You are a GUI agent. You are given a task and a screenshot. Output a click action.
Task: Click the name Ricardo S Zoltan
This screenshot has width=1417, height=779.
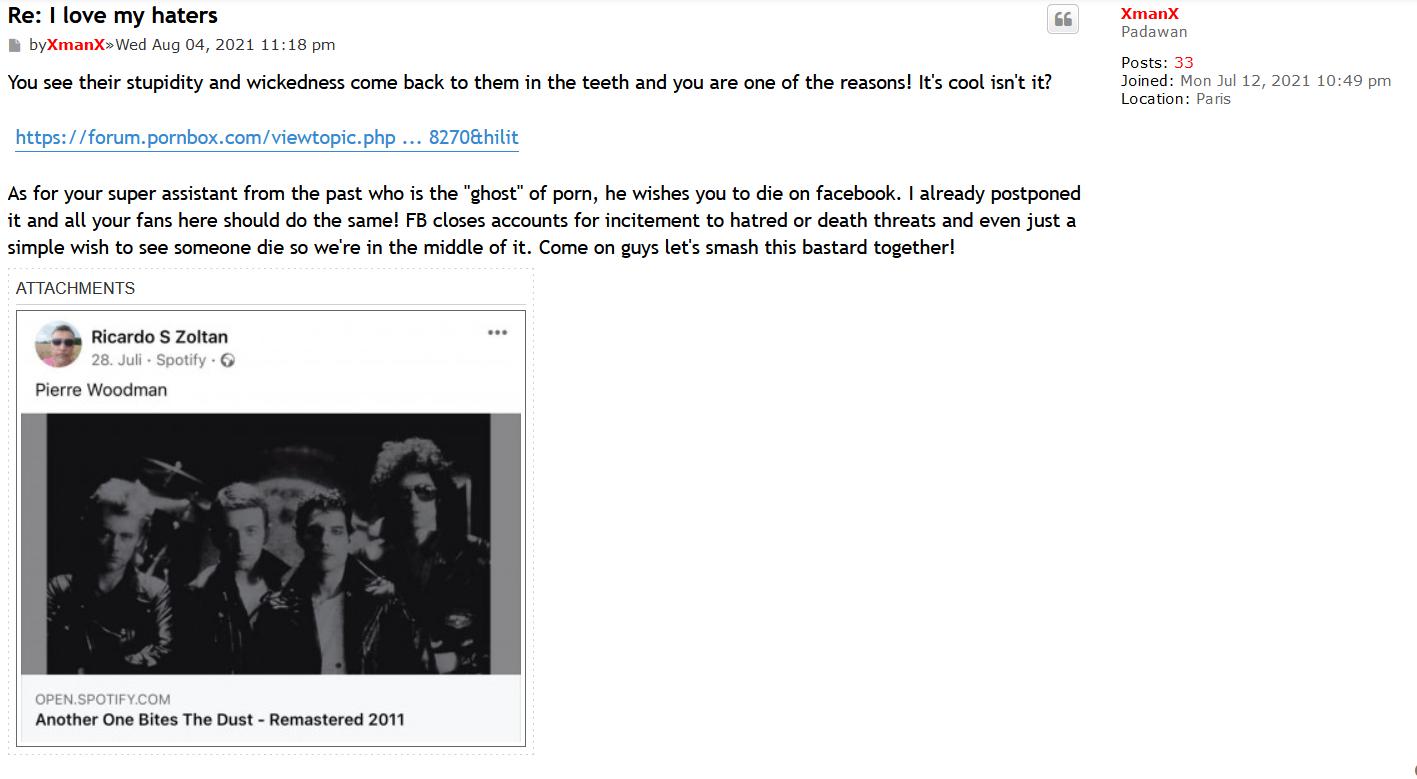click(159, 337)
